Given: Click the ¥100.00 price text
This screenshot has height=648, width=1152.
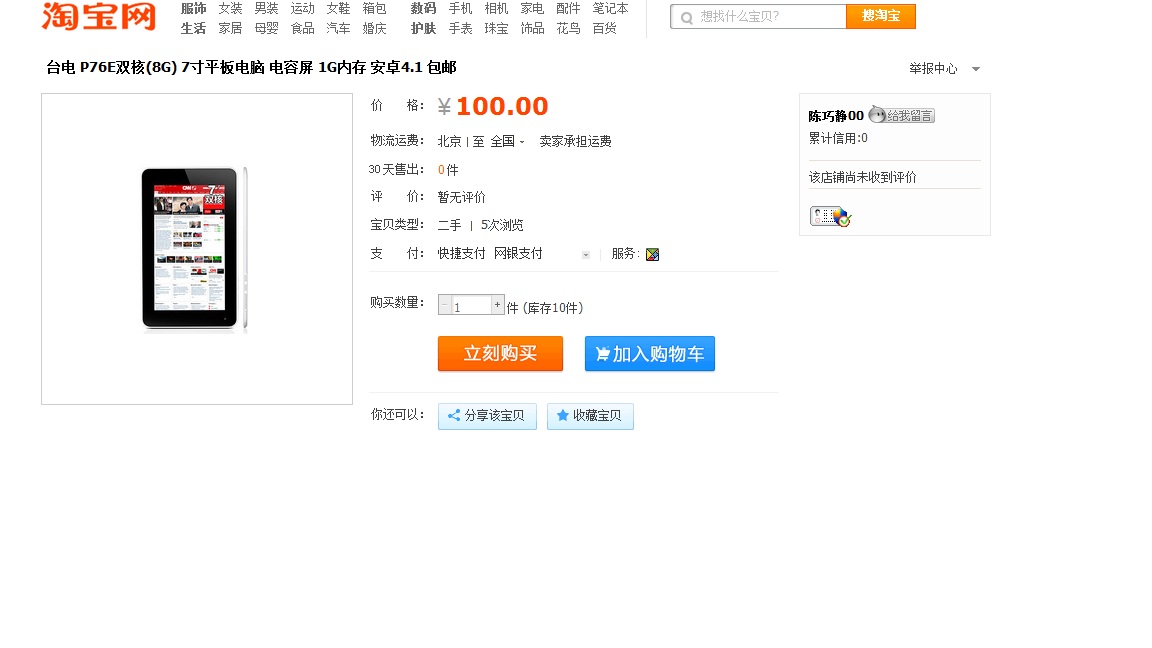Looking at the screenshot, I should pyautogui.click(x=493, y=107).
